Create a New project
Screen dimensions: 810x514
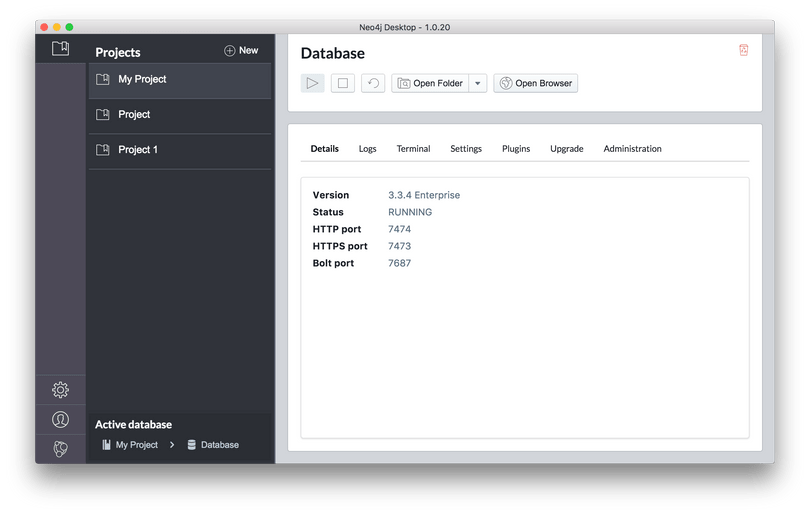[x=241, y=51]
